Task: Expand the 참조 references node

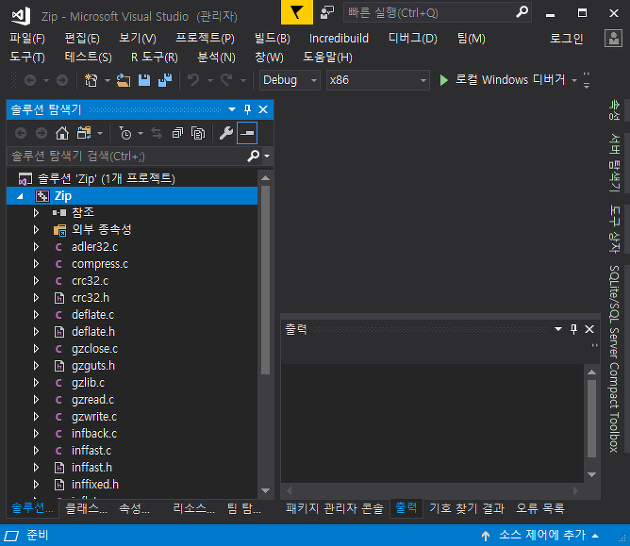Action: click(37, 213)
